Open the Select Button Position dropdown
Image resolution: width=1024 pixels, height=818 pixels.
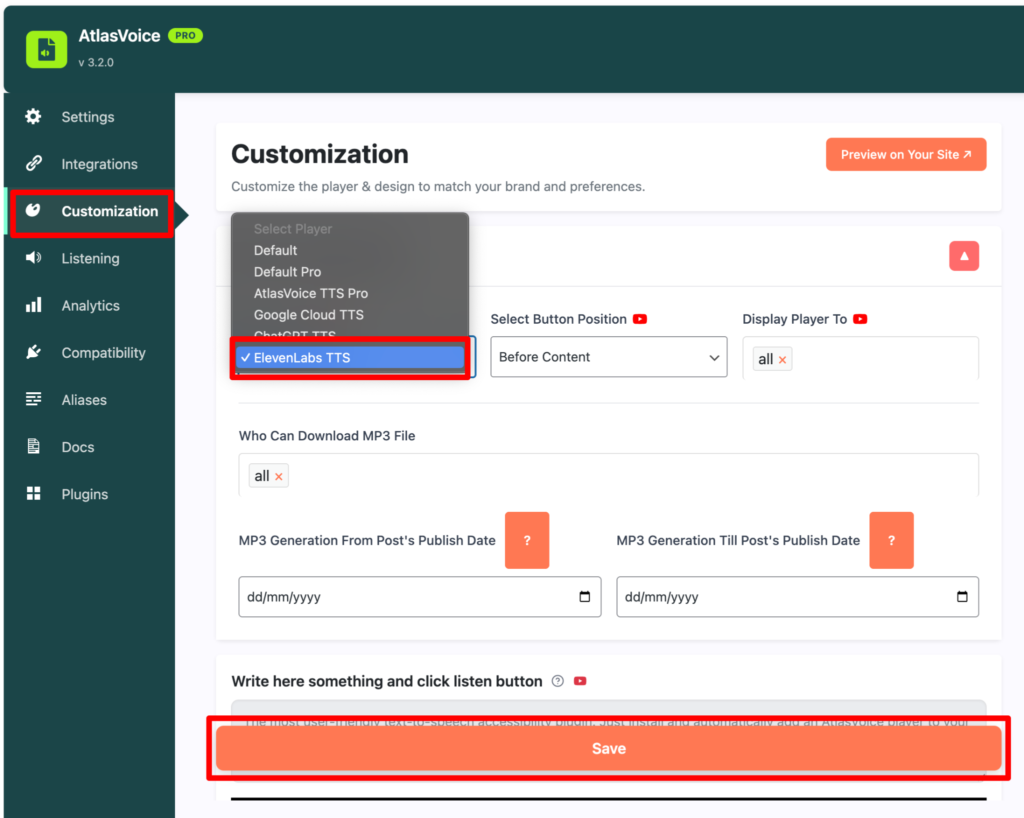click(x=609, y=356)
